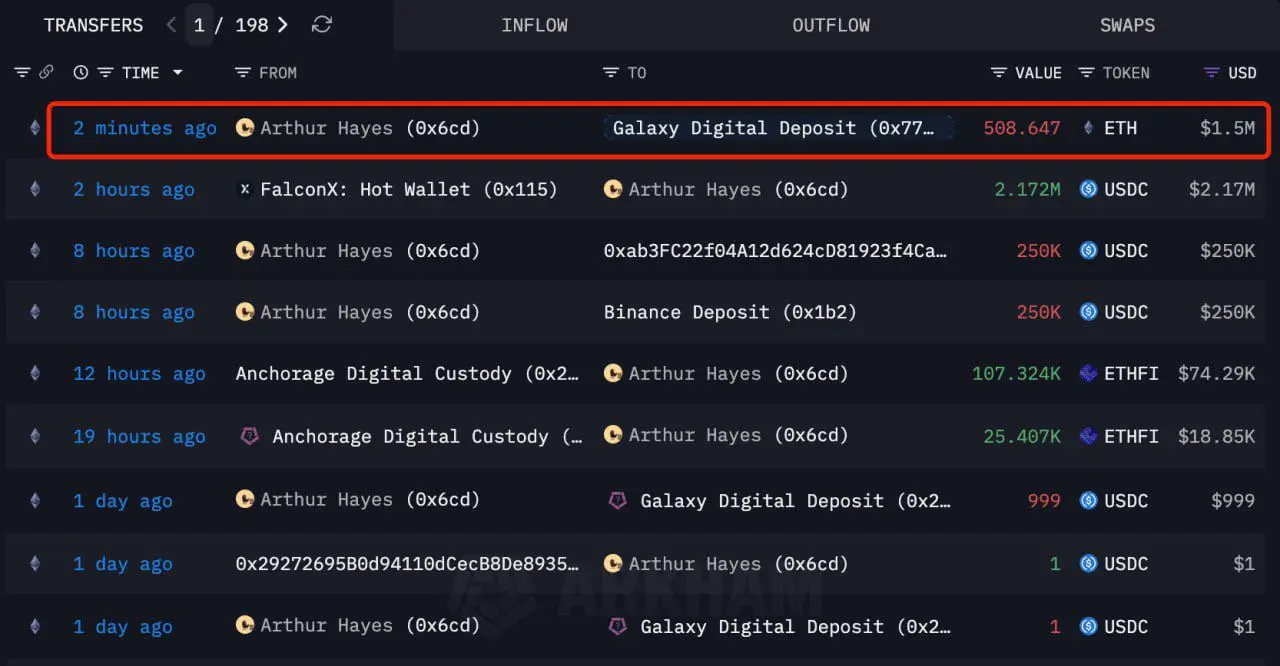1280x666 pixels.
Task: Click ETHFI token icon in 107.324K row
Action: click(1089, 374)
